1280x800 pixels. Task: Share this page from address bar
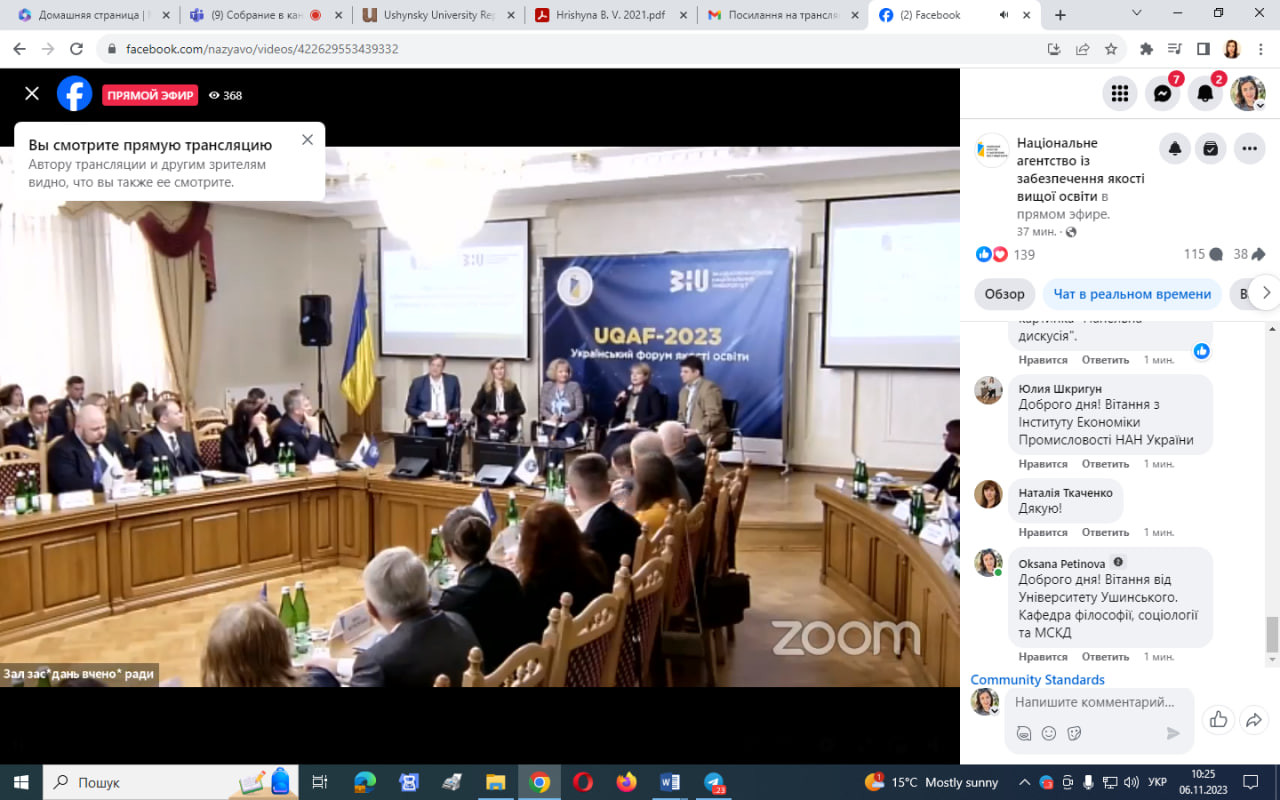tap(1082, 49)
